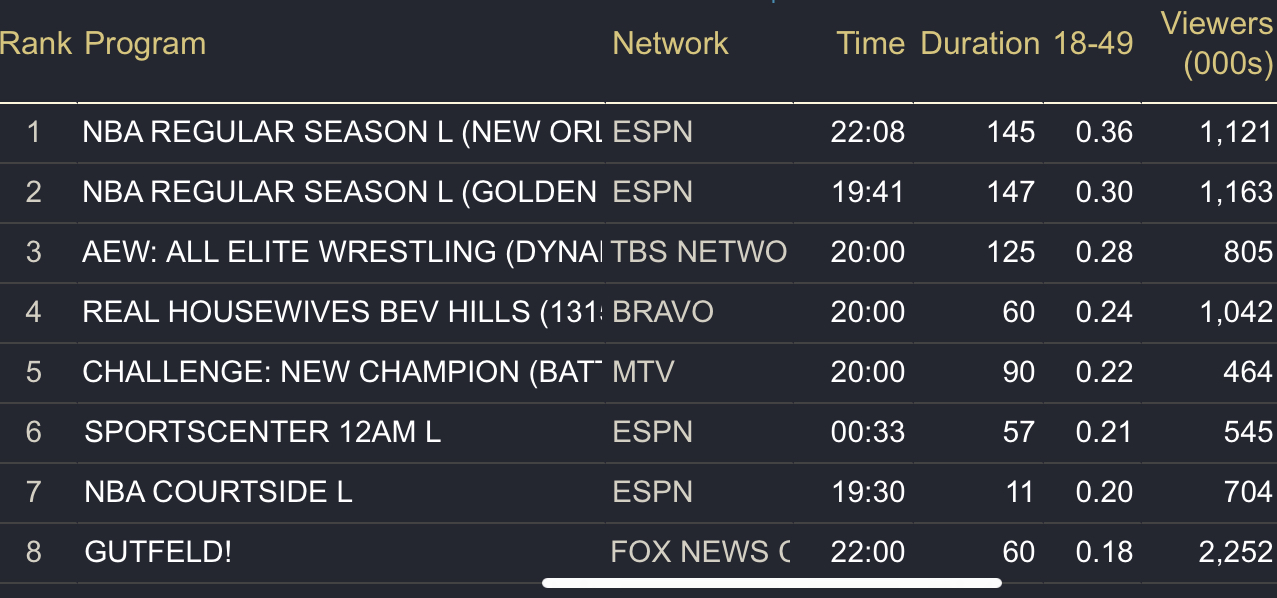
Task: Click TBS Network cell
Action: 700,252
